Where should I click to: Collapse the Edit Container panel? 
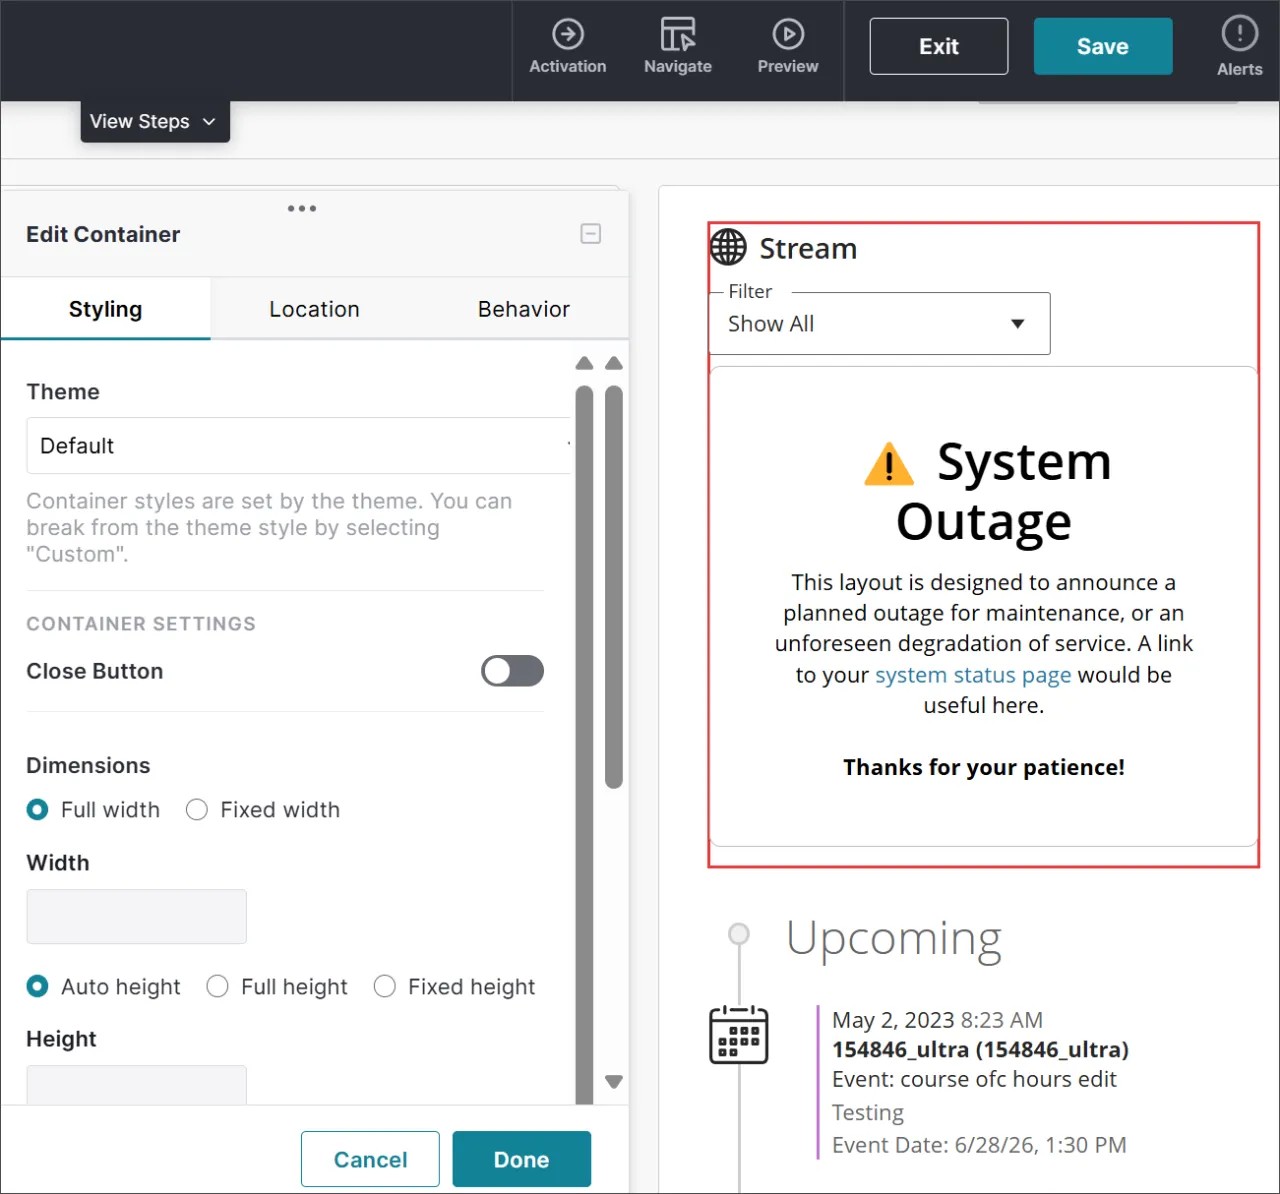590,233
